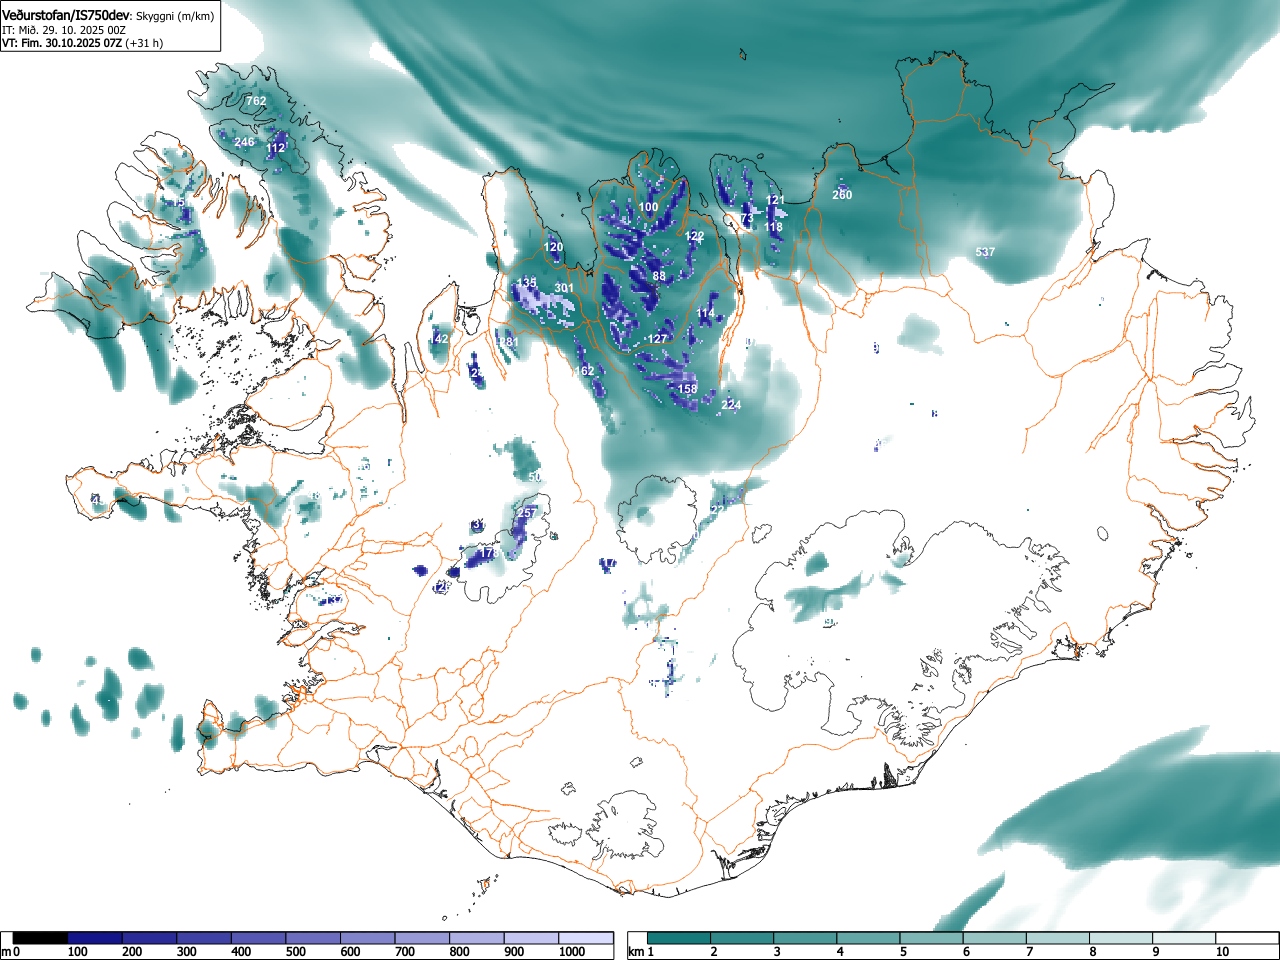
Task: Click the map value 178
Action: [x=488, y=552]
